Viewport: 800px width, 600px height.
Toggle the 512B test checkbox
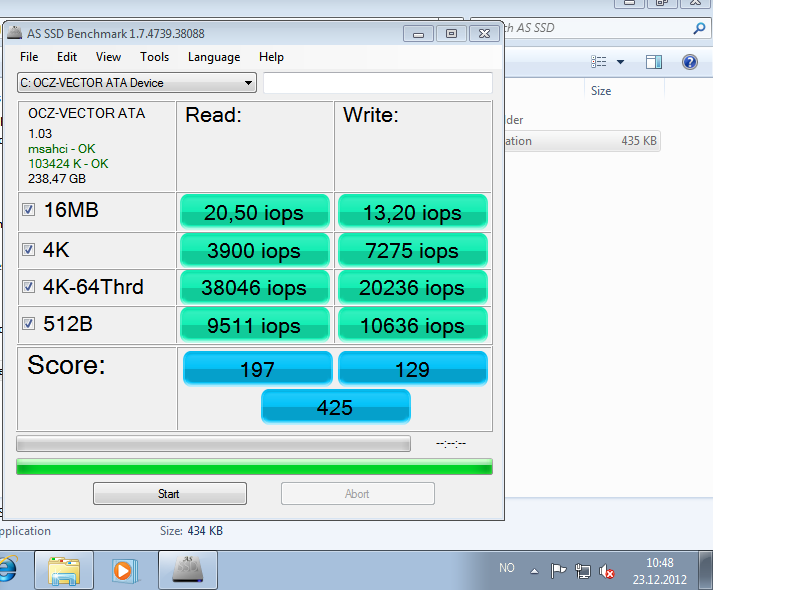point(29,323)
